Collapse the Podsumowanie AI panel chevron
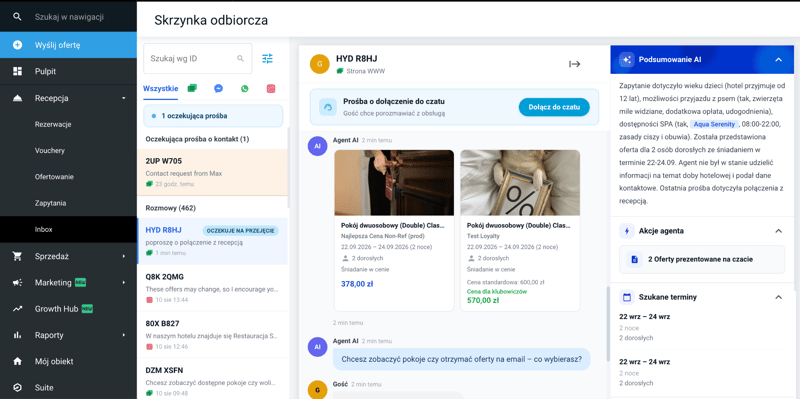The height and width of the screenshot is (399, 800). pos(778,59)
